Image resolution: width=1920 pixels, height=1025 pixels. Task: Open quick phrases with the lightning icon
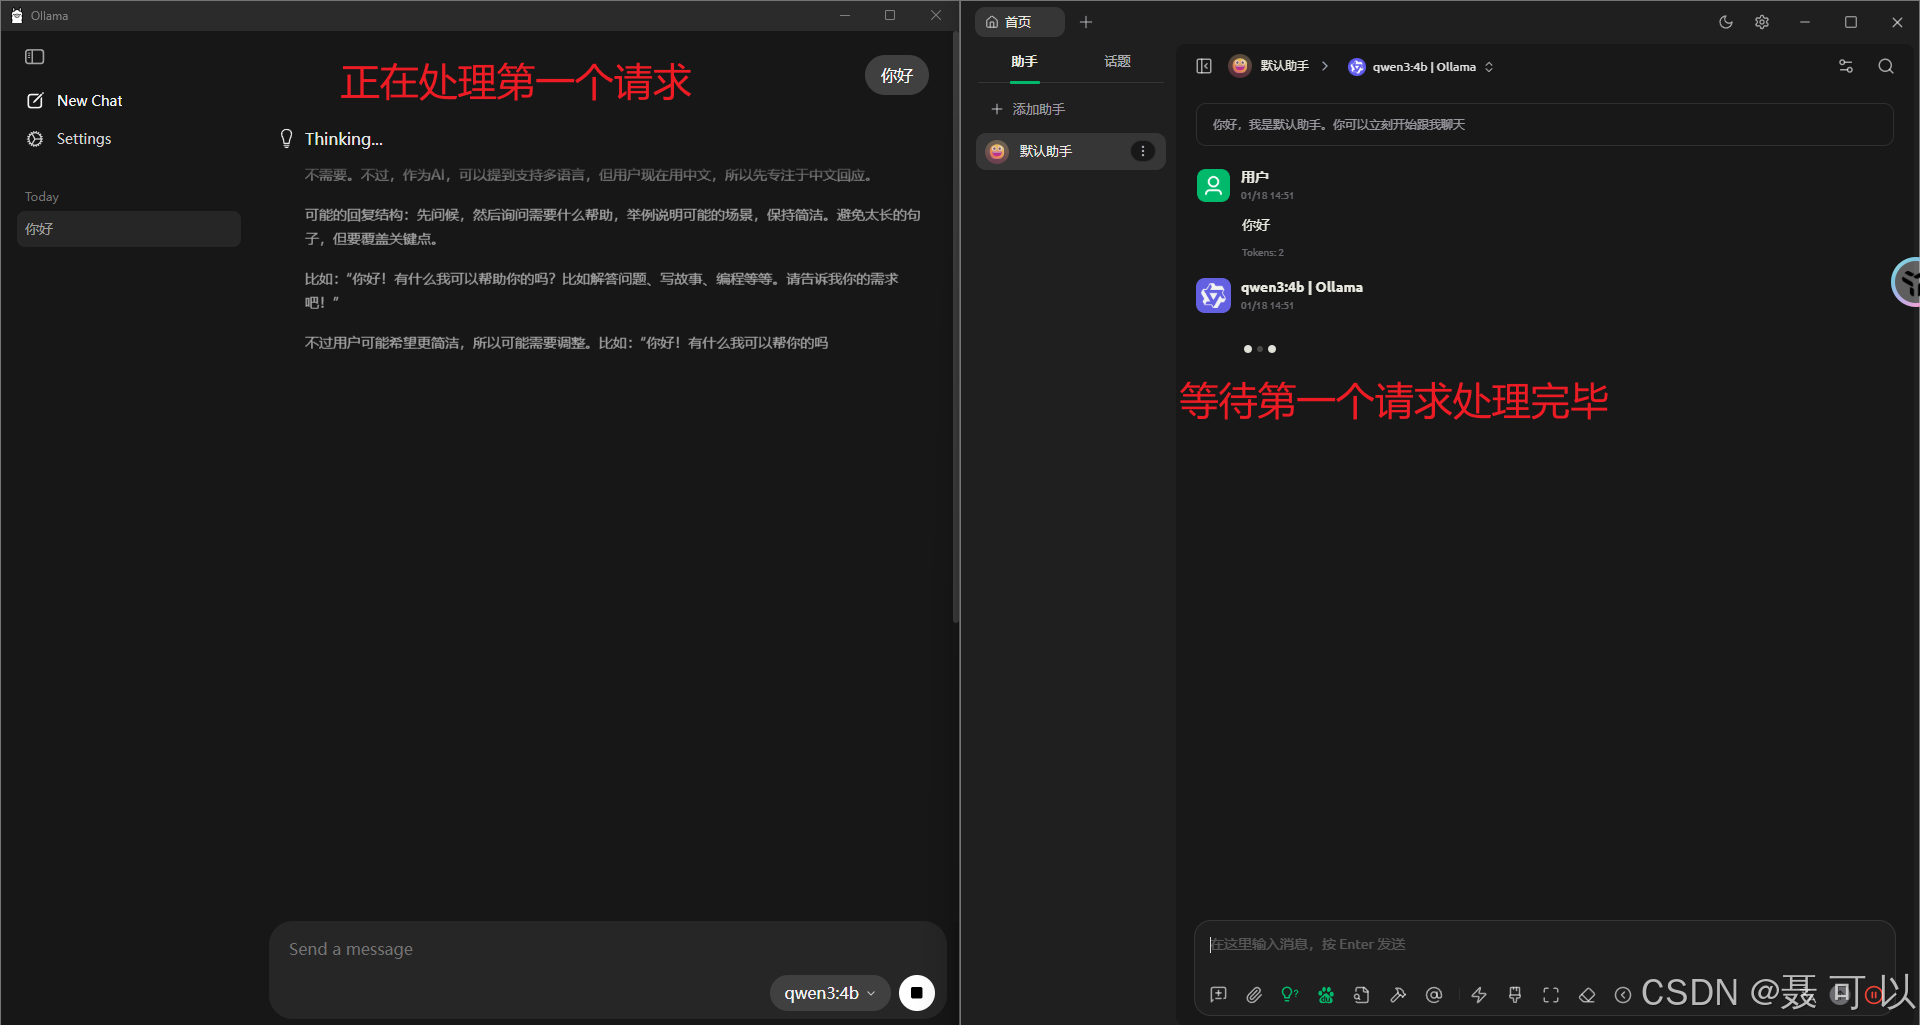pos(1479,995)
